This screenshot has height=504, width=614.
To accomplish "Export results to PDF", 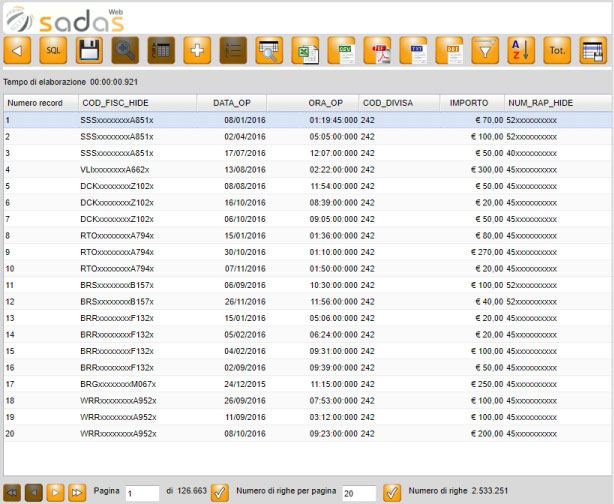I will tap(377, 50).
